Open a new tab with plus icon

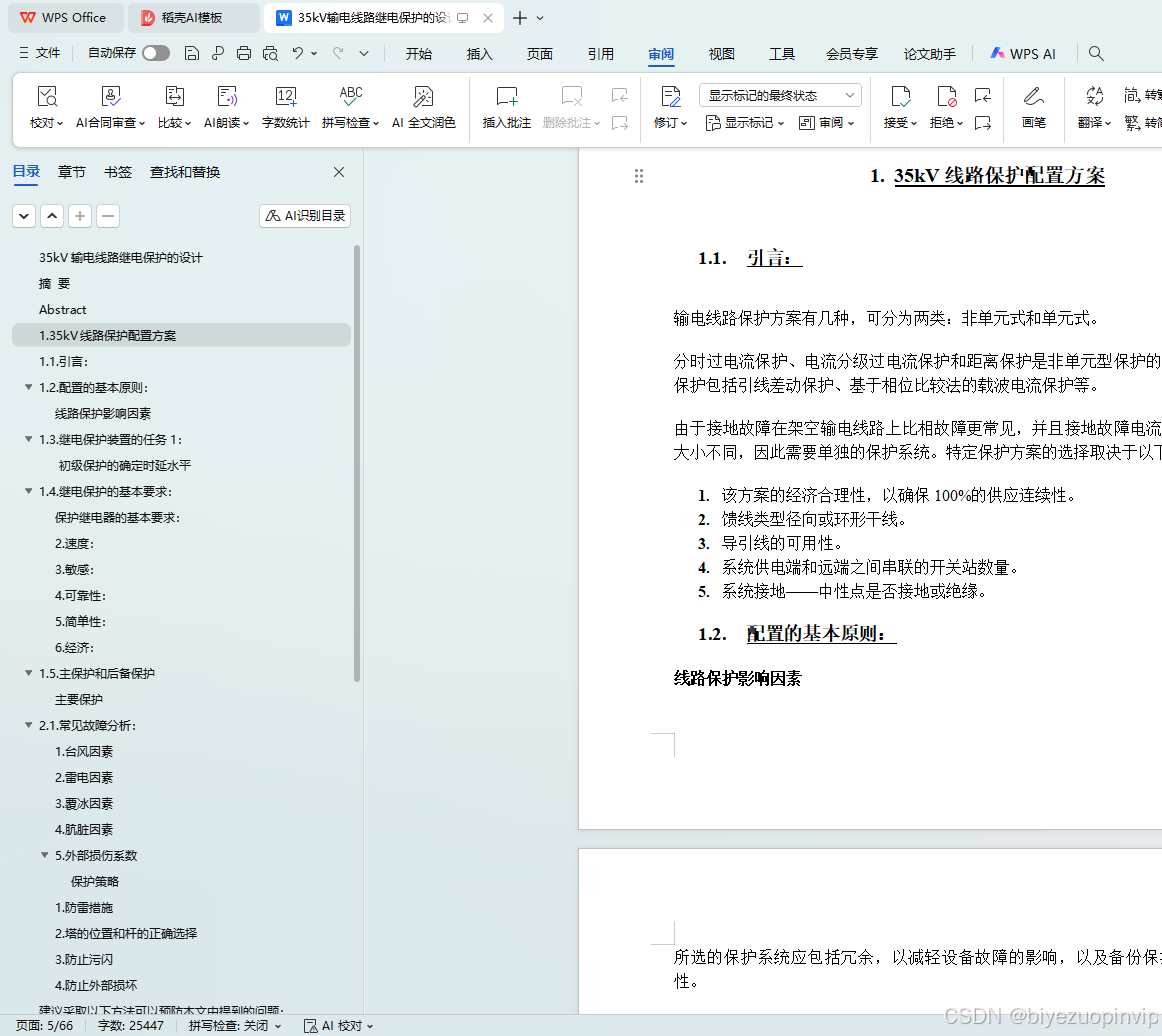click(x=520, y=18)
